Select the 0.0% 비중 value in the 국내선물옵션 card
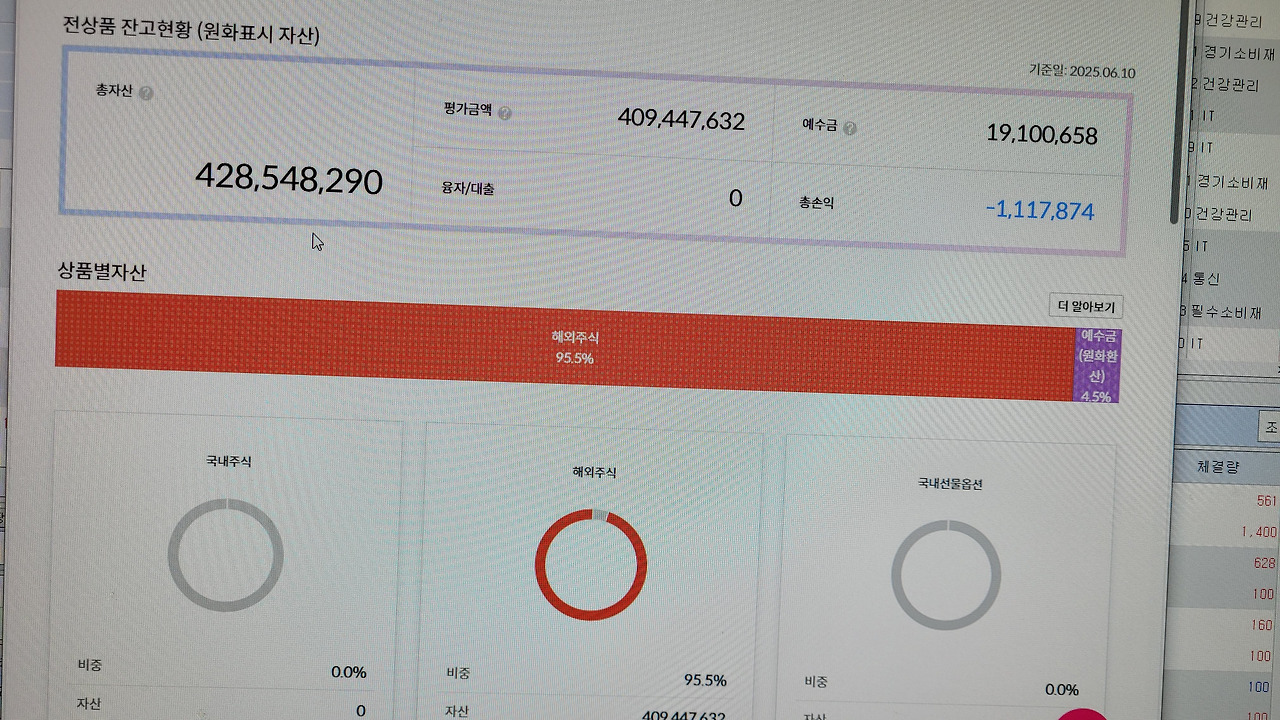 click(x=1062, y=689)
